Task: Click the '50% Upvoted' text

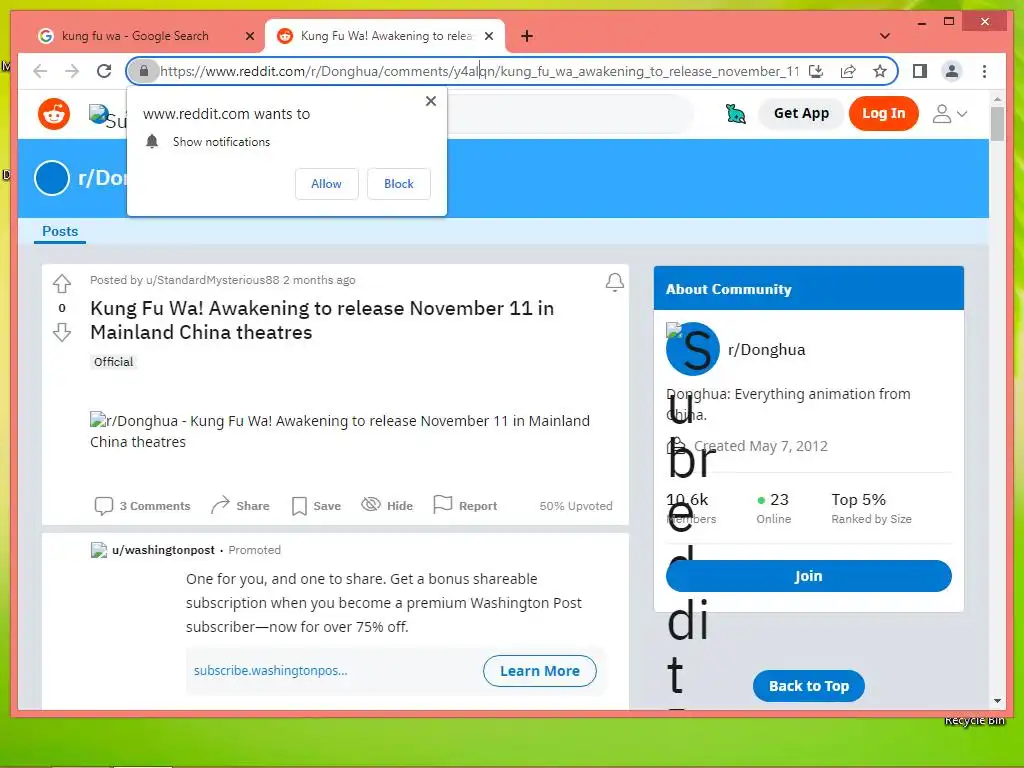Action: tap(576, 505)
